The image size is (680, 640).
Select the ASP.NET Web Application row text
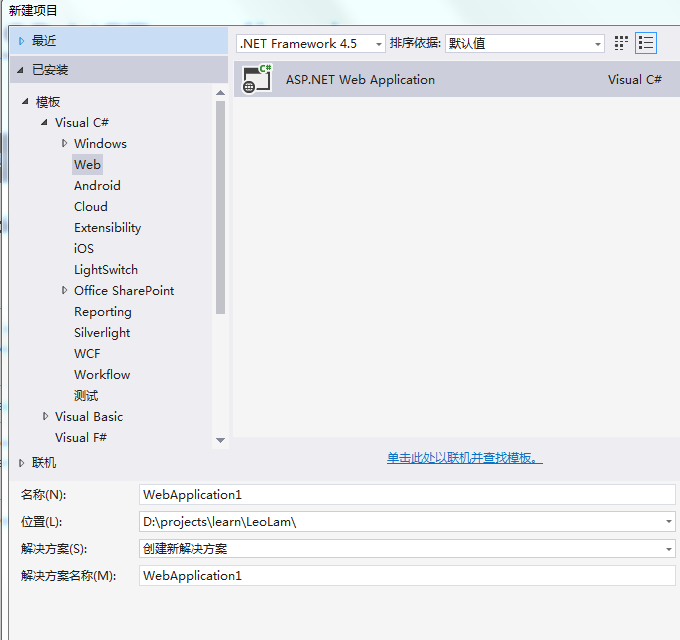pos(360,80)
